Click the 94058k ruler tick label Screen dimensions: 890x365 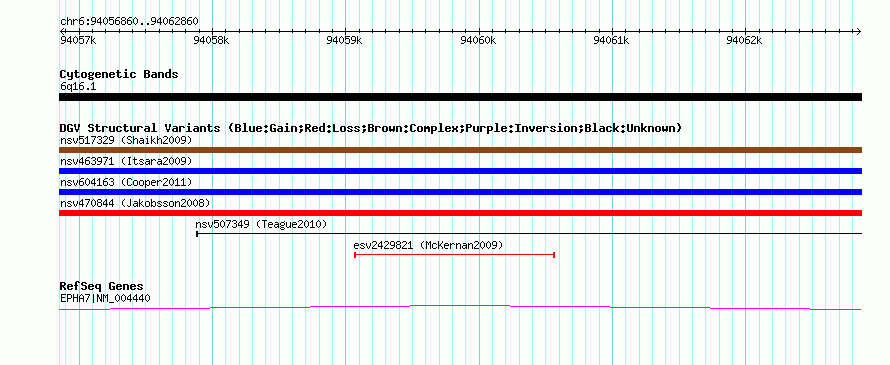211,40
